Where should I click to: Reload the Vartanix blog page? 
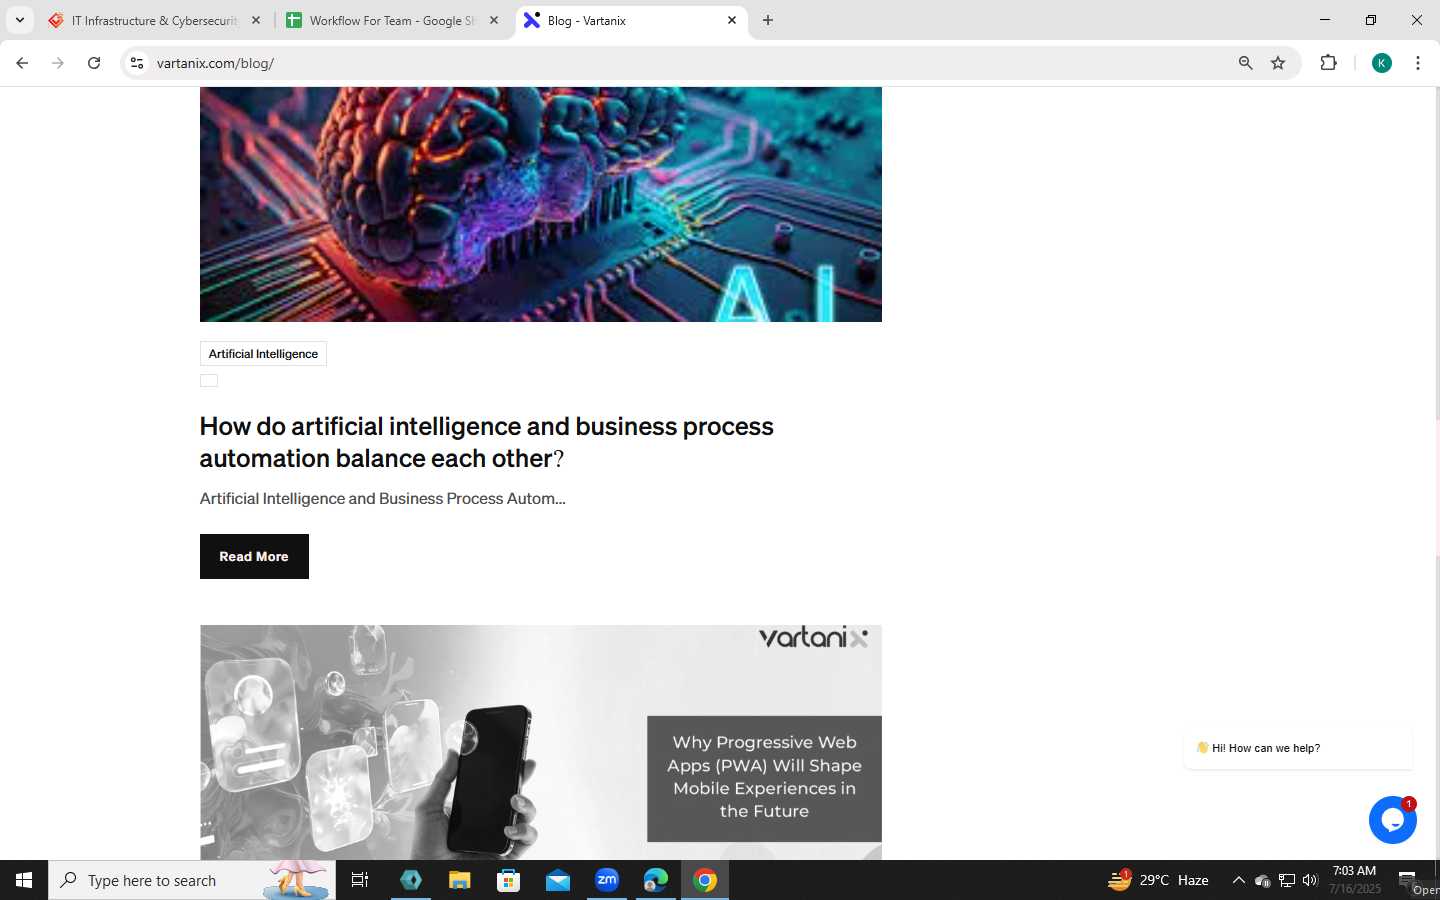pyautogui.click(x=94, y=63)
